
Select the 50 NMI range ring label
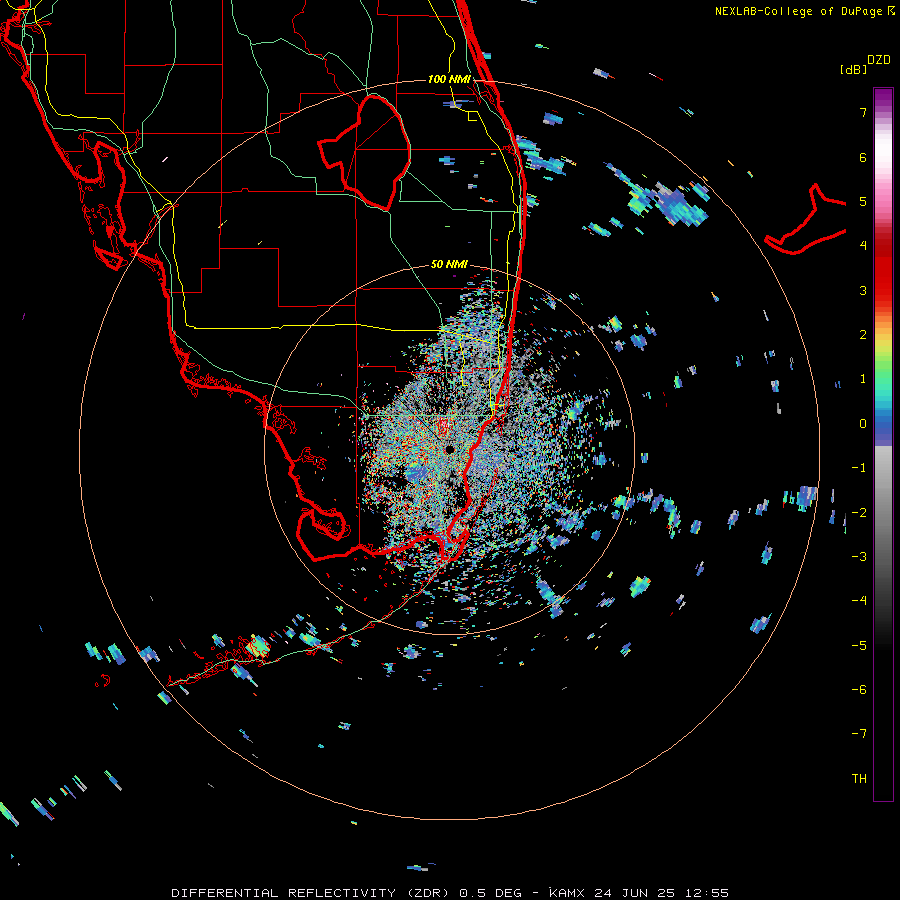[449, 264]
